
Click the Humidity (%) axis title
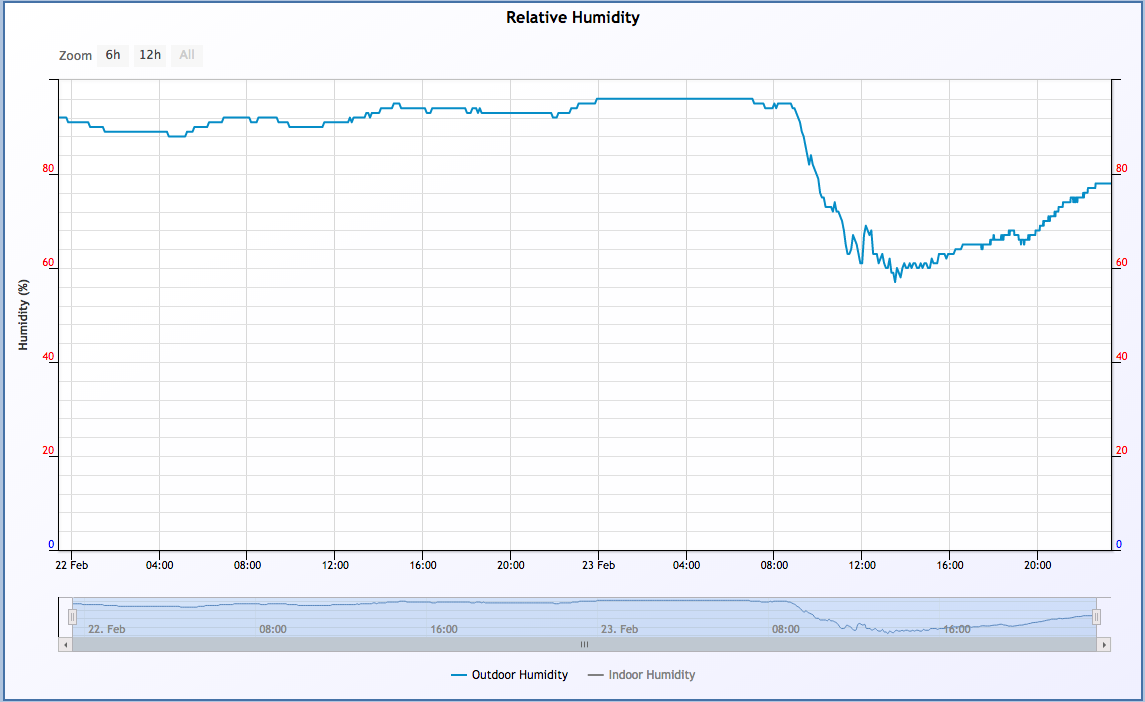[x=23, y=315]
